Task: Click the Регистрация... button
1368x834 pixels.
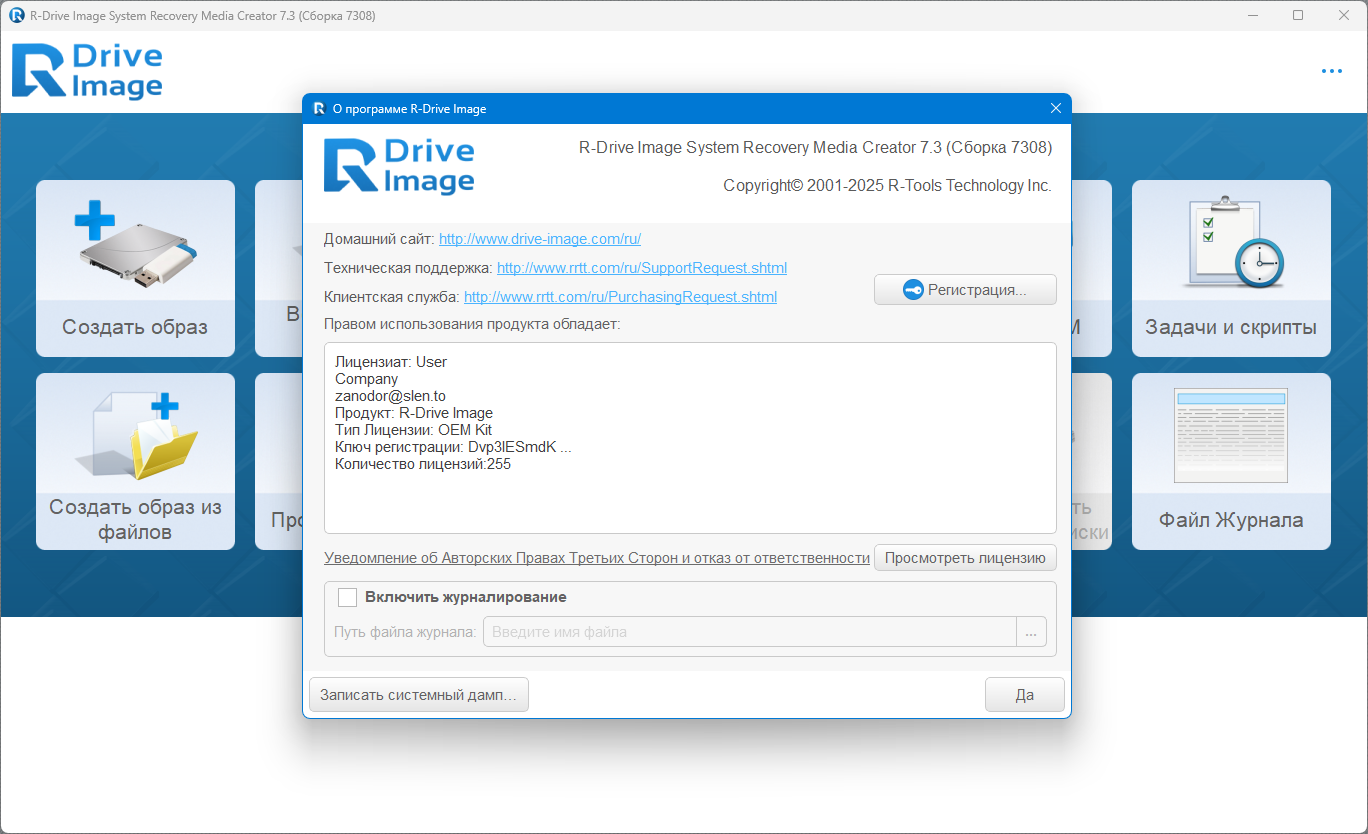Action: pyautogui.click(x=965, y=290)
